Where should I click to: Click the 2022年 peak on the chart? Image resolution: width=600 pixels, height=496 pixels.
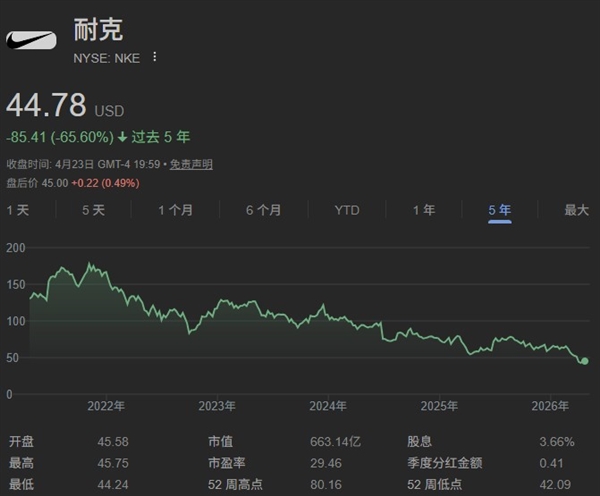click(91, 264)
